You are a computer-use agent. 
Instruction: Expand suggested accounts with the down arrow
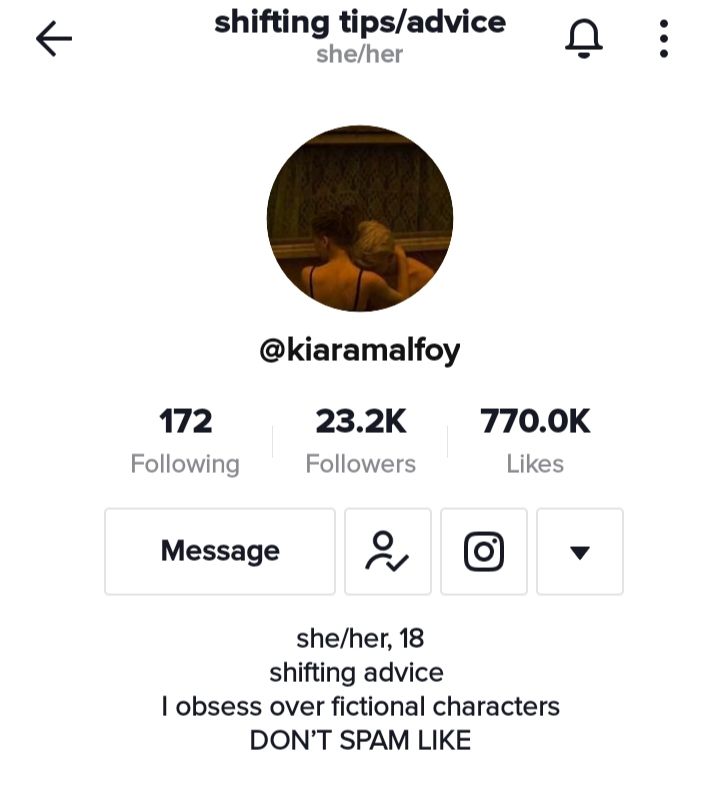click(580, 552)
